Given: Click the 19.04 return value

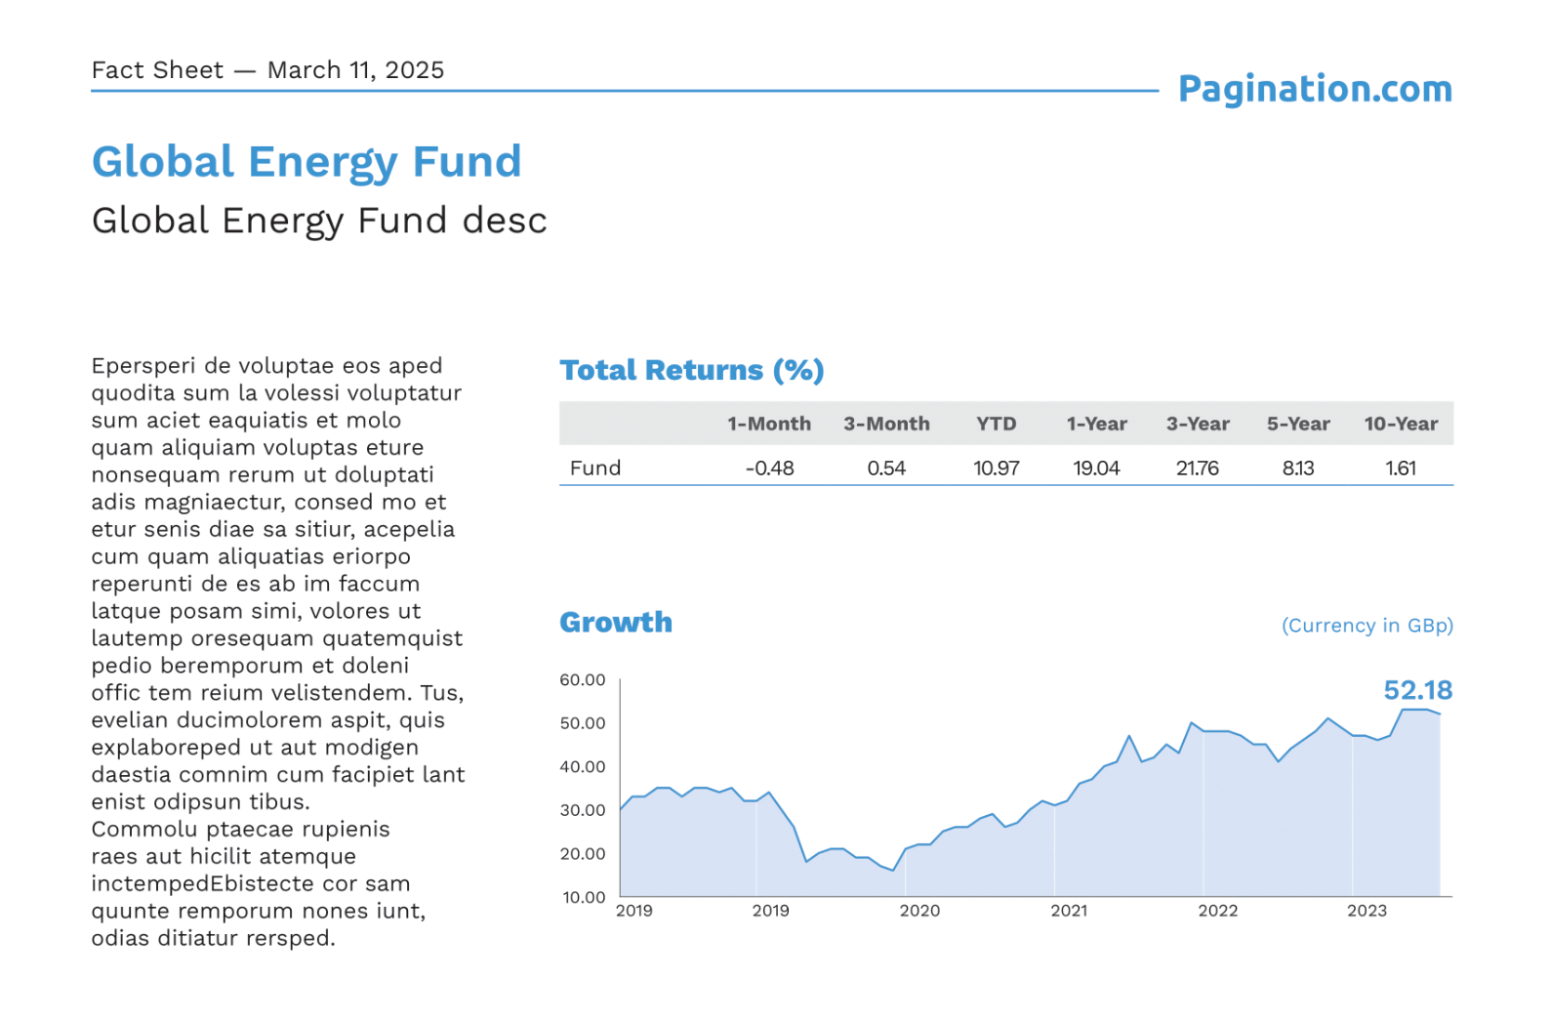Looking at the screenshot, I should (x=1096, y=468).
